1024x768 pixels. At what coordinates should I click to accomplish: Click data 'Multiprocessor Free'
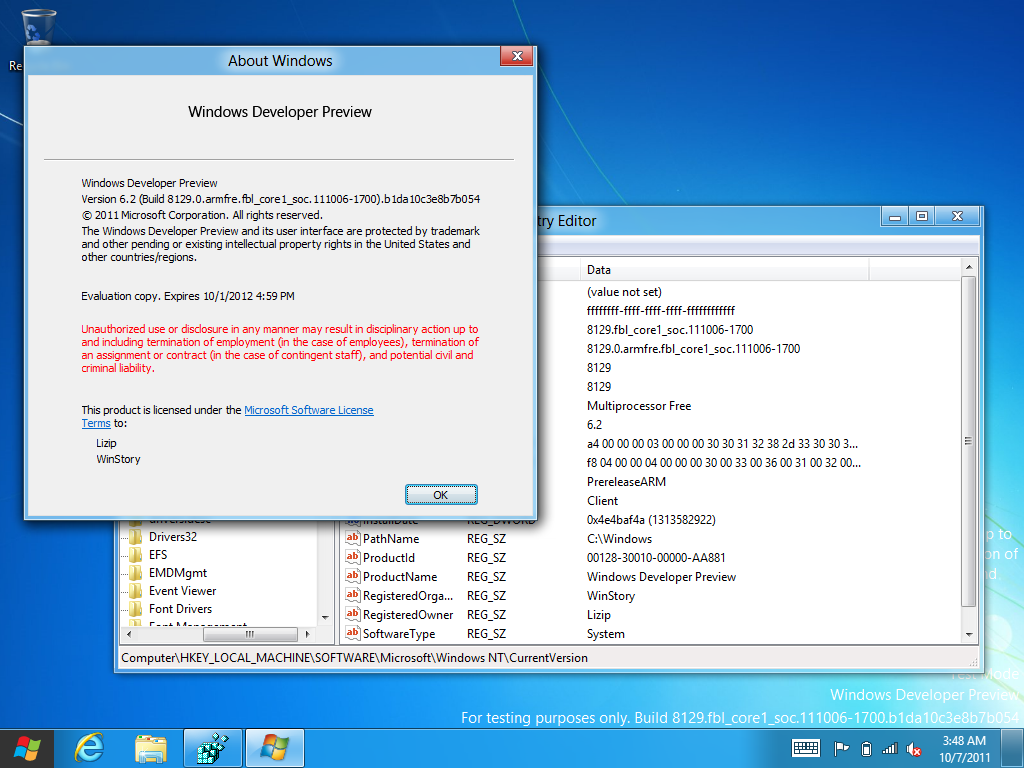coord(639,406)
